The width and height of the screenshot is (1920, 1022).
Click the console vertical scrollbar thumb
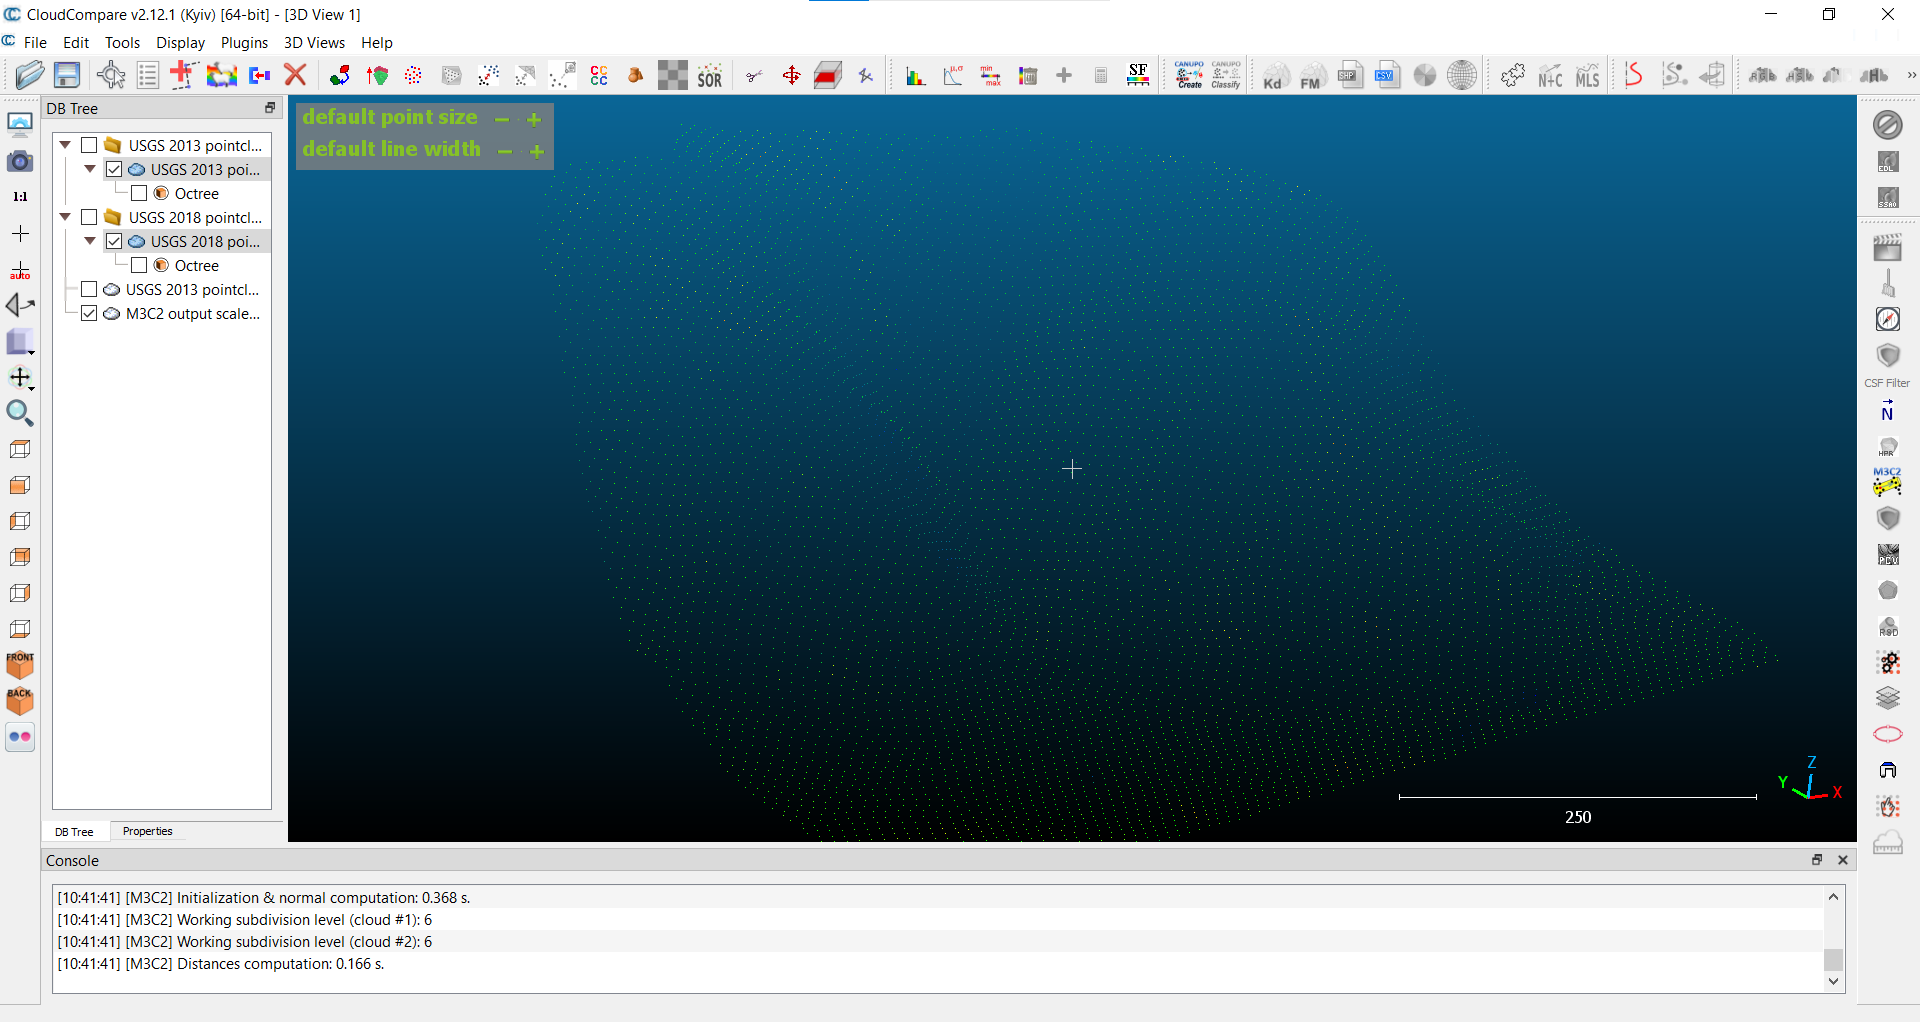[1833, 959]
